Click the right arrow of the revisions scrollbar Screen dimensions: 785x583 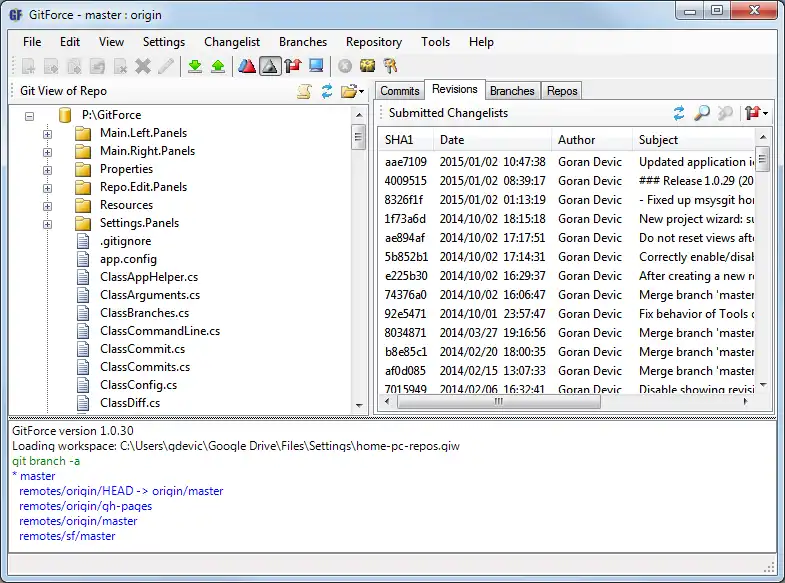point(746,402)
